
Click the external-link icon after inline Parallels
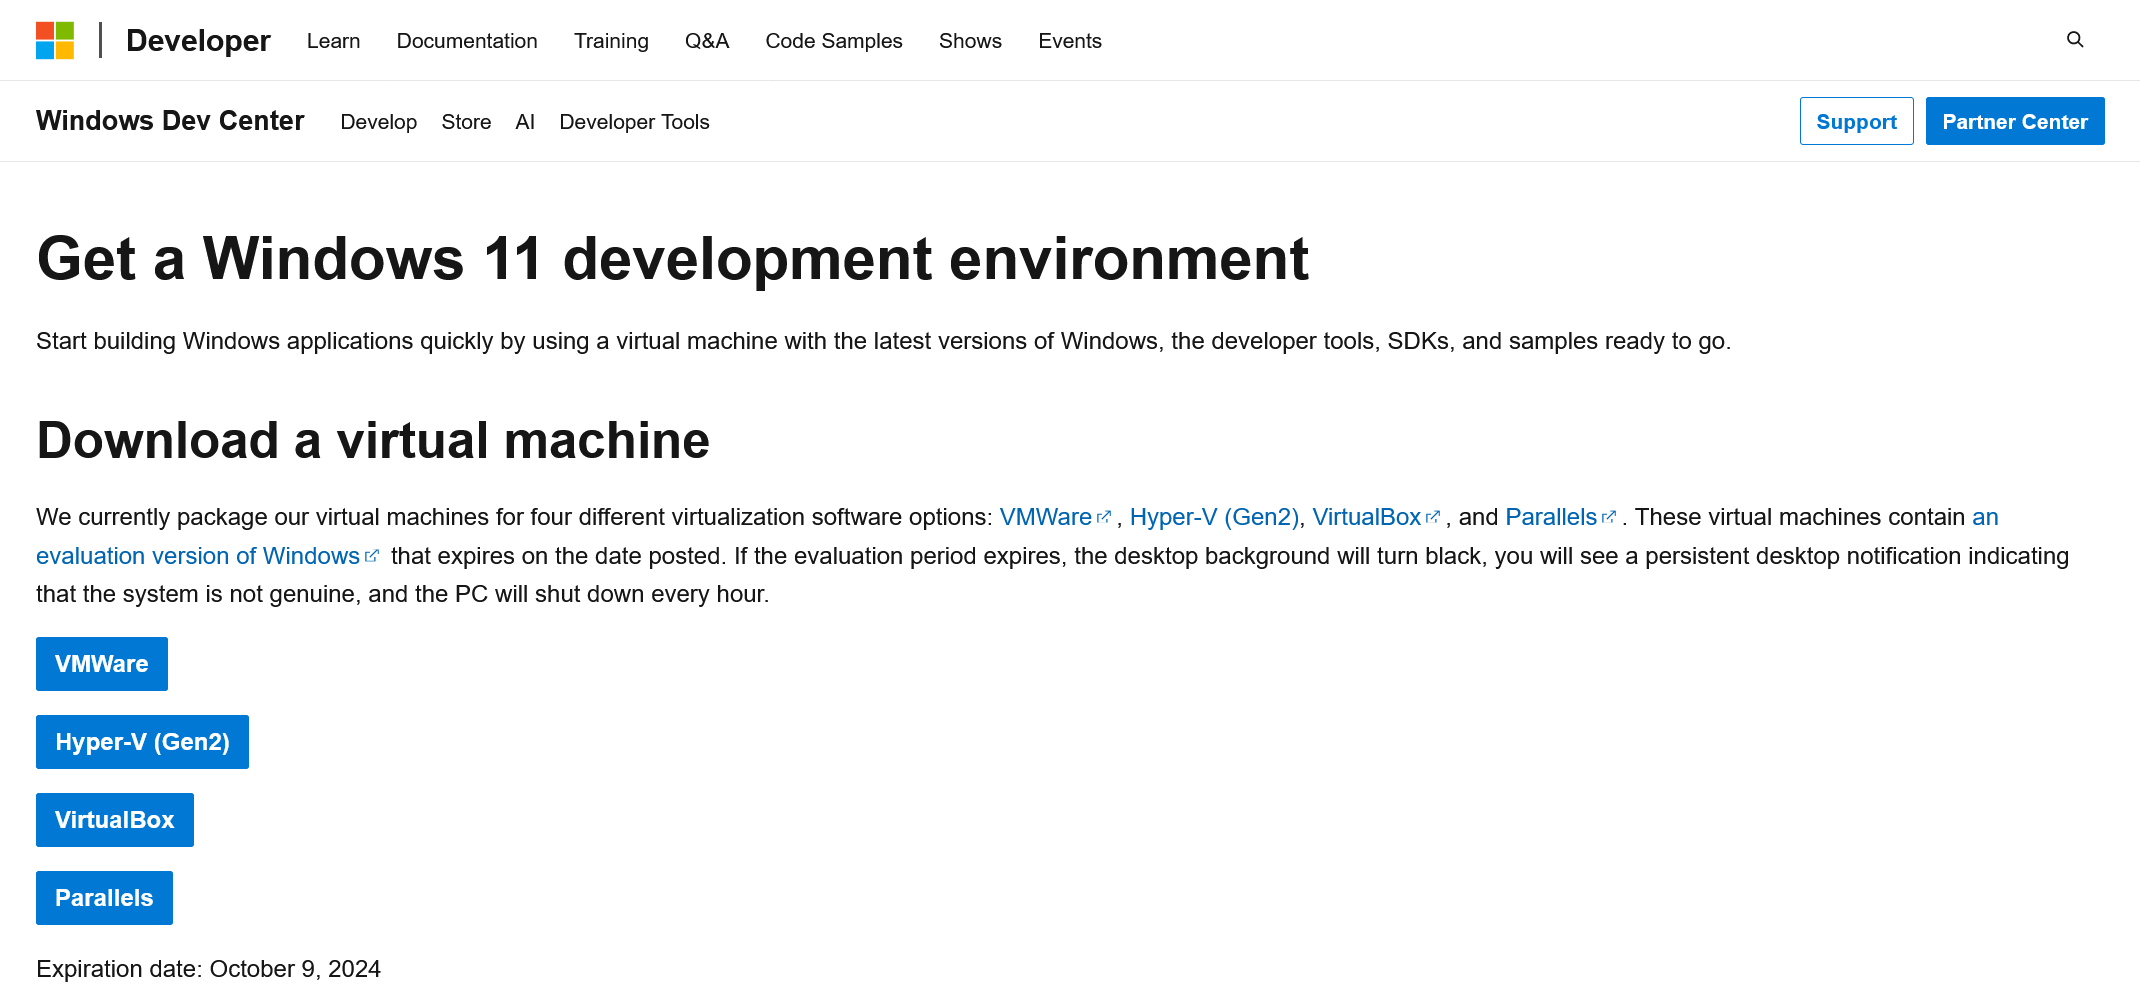tap(1609, 517)
